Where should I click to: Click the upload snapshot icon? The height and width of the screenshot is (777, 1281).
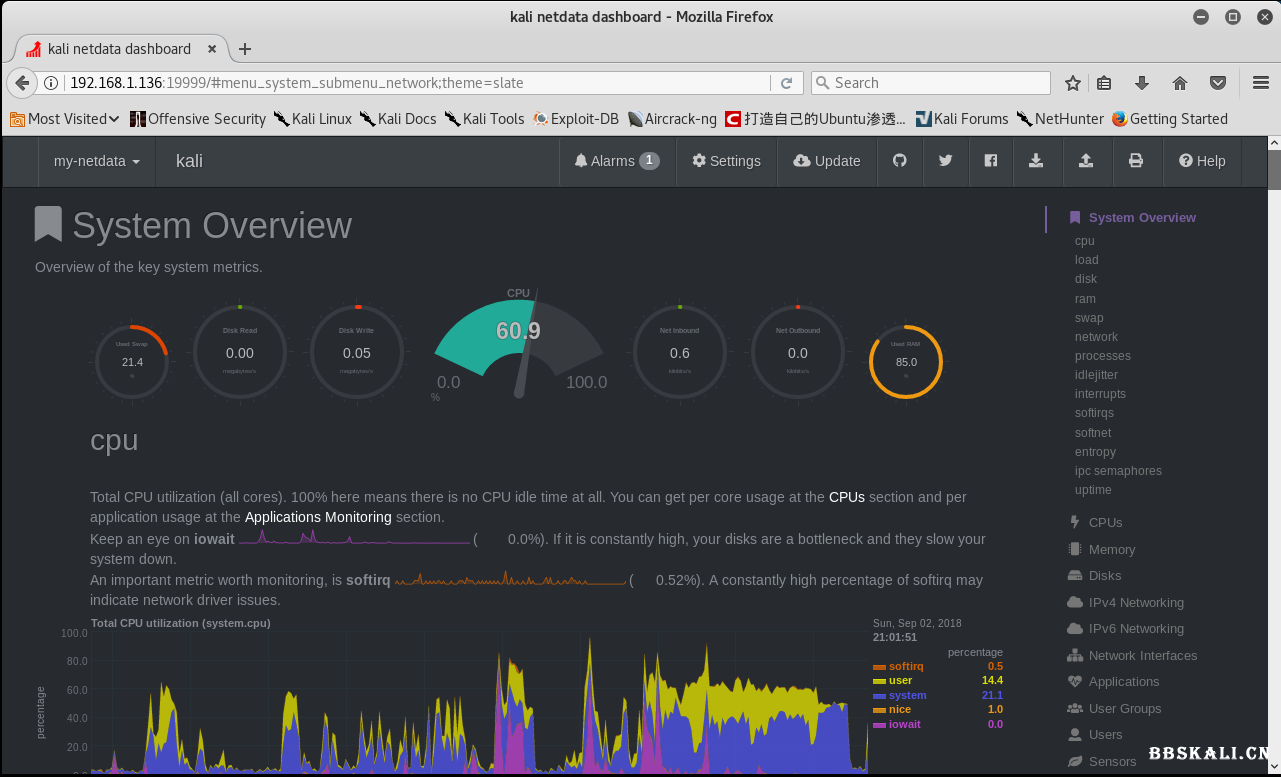click(x=1086, y=161)
